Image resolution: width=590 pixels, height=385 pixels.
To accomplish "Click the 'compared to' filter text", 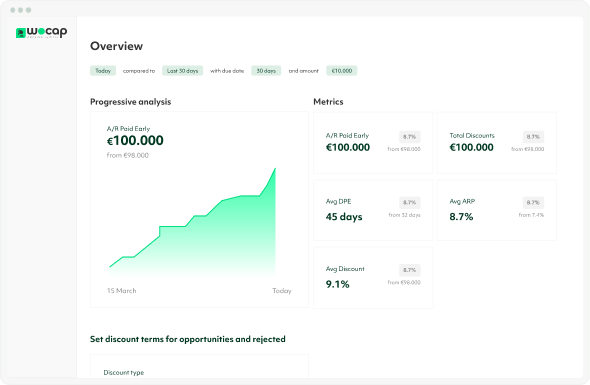I will [x=139, y=71].
